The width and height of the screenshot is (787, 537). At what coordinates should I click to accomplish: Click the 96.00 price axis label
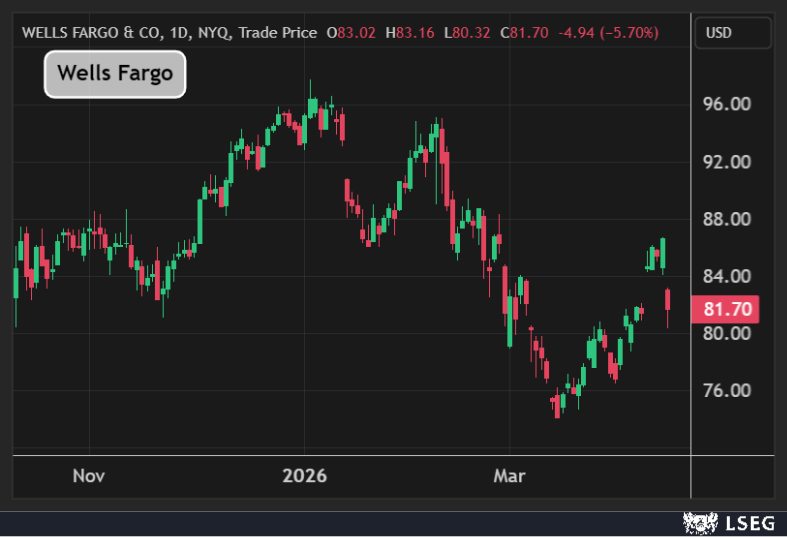tap(727, 104)
